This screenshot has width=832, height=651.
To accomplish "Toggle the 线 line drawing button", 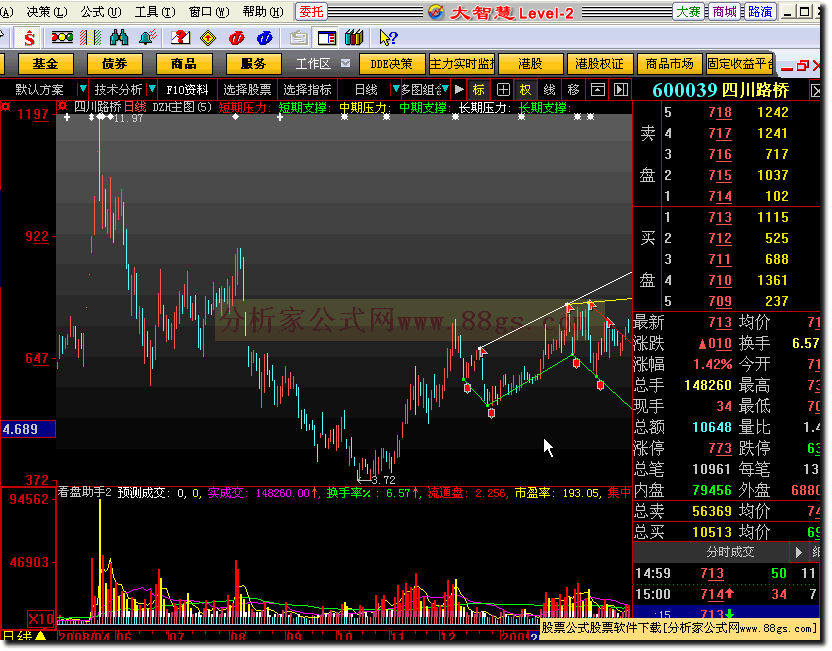I will point(549,90).
